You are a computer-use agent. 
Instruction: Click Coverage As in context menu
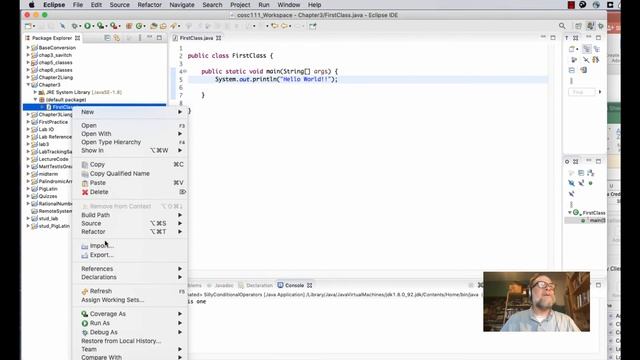130,314
